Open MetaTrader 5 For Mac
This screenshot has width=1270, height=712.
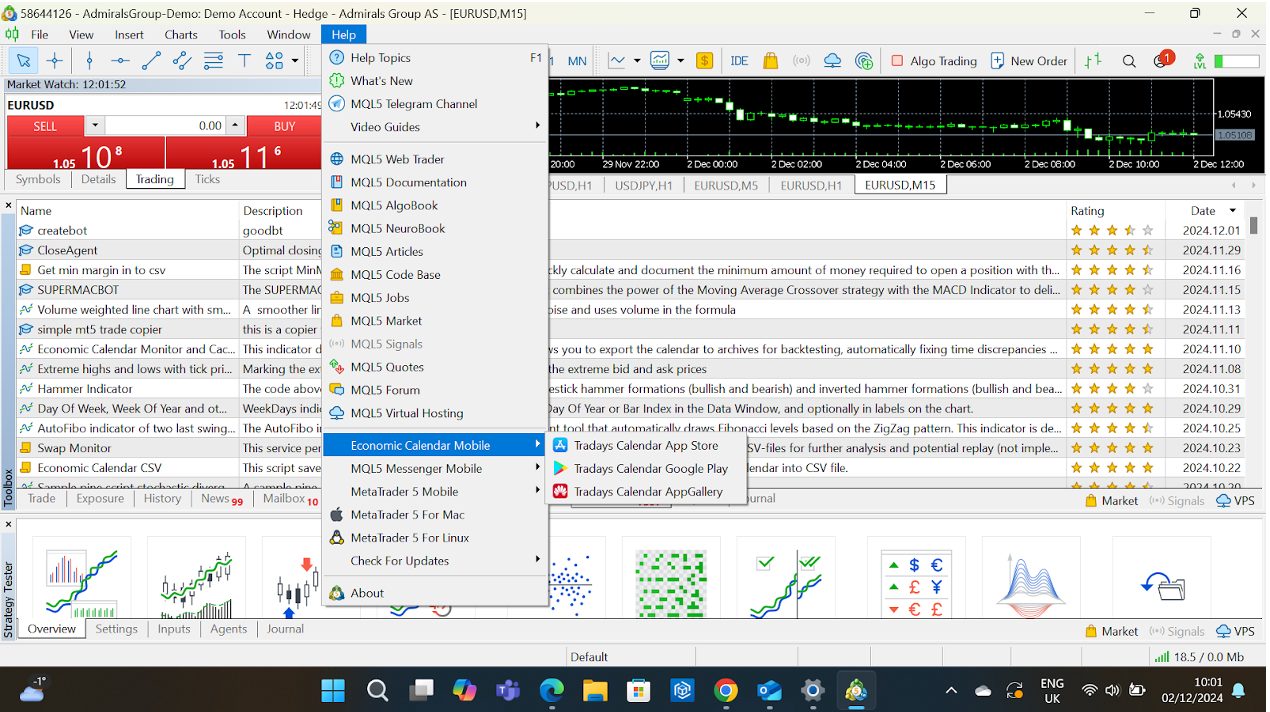coord(436,514)
